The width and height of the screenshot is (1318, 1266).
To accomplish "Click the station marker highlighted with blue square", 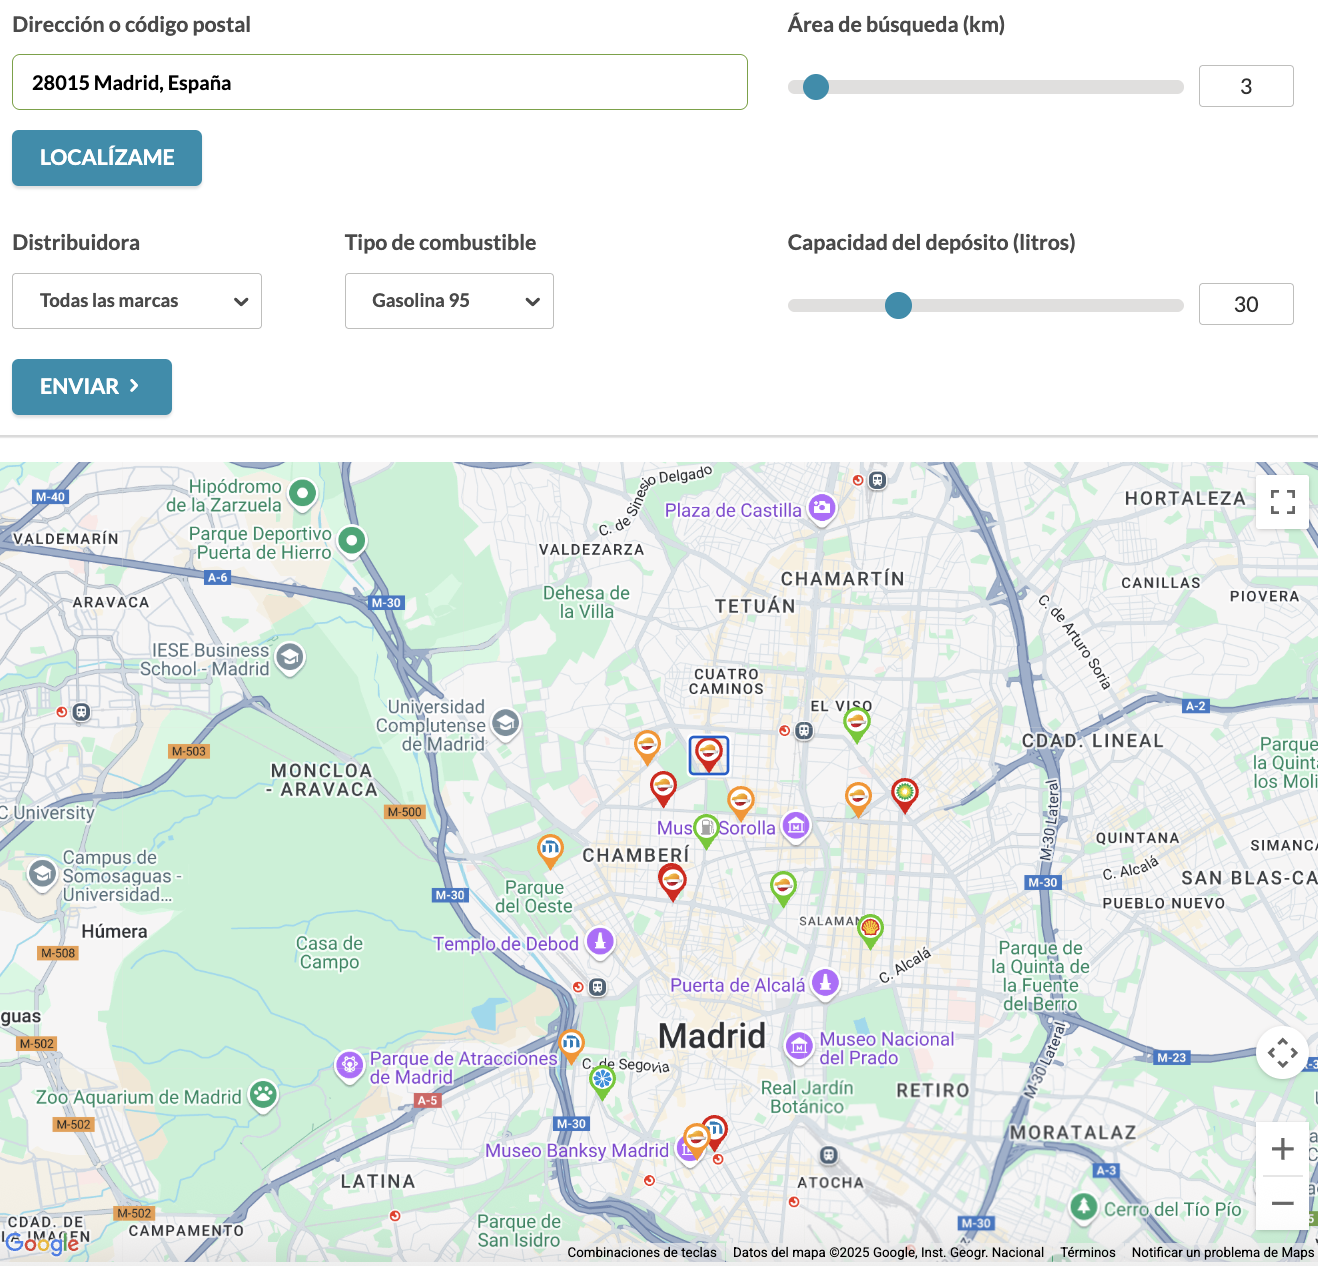I will 709,754.
